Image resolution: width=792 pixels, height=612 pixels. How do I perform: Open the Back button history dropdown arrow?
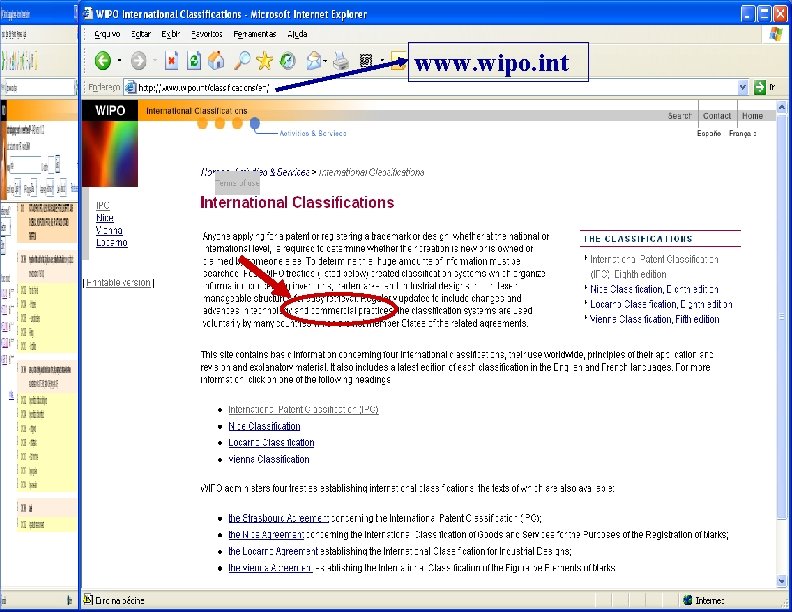coord(119,61)
